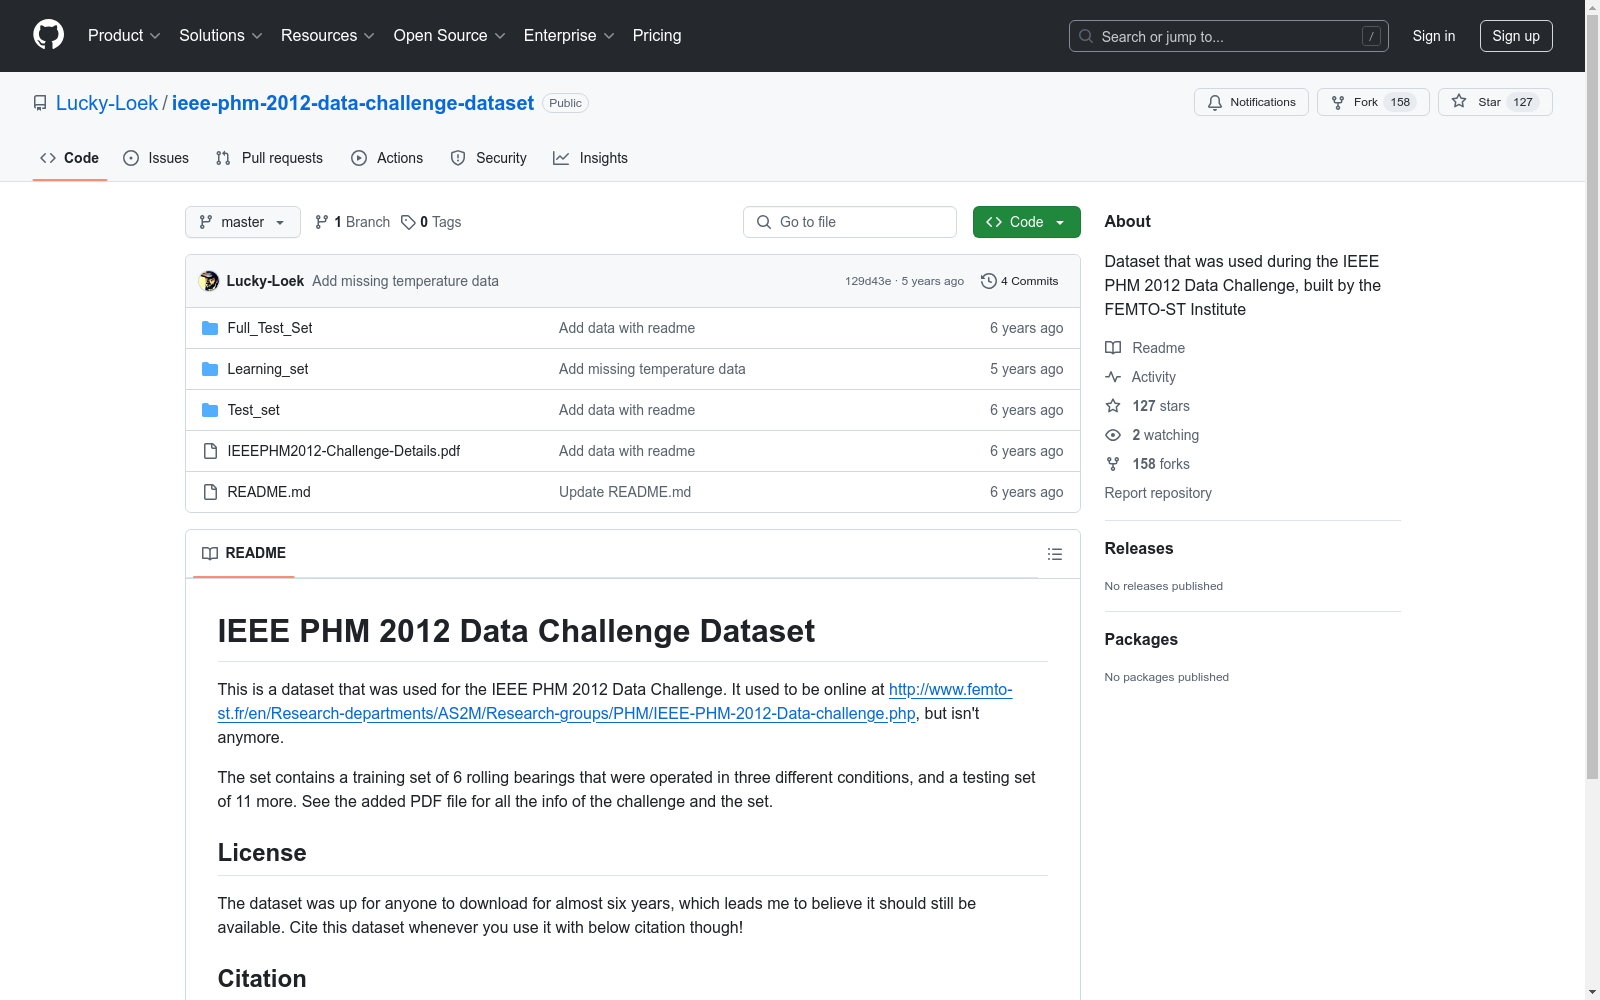The height and width of the screenshot is (1000, 1600).
Task: Open the Test_set folder icon
Action: click(210, 410)
